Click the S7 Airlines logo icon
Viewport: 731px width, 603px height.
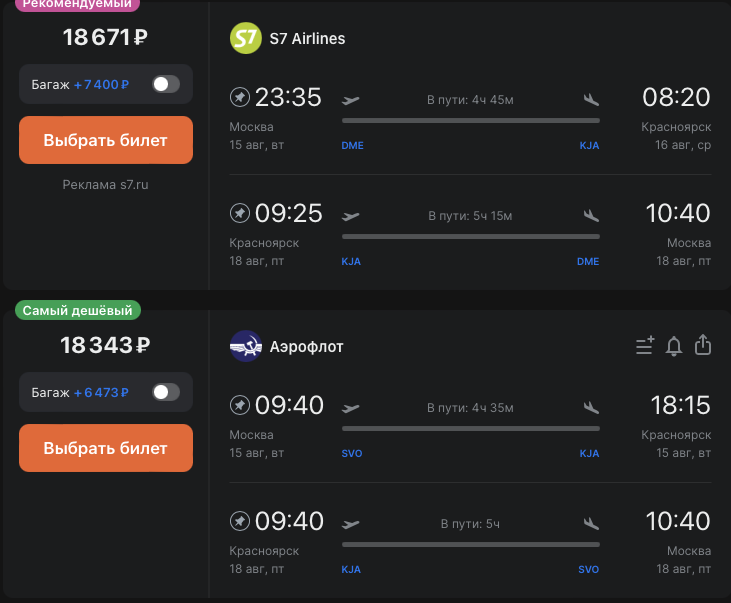point(245,38)
